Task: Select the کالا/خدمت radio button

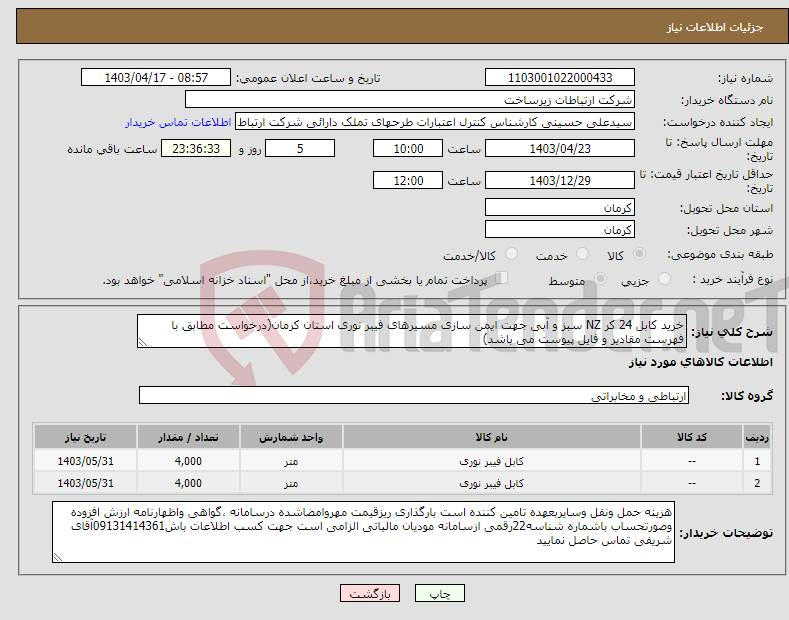Action: (511, 254)
